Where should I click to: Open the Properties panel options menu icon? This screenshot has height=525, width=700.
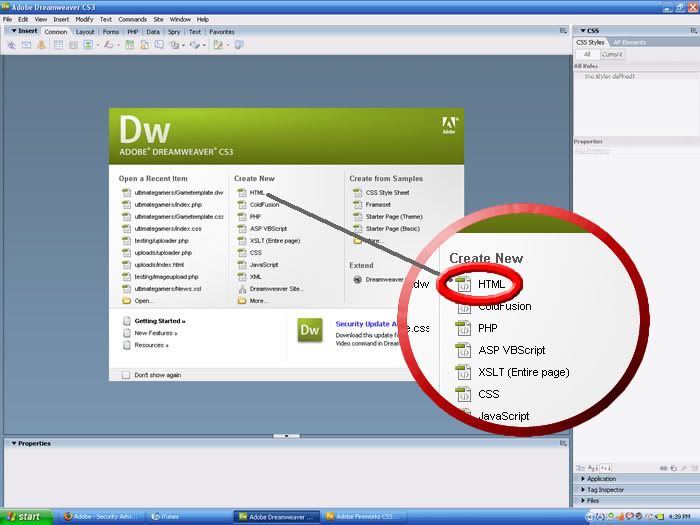[563, 443]
